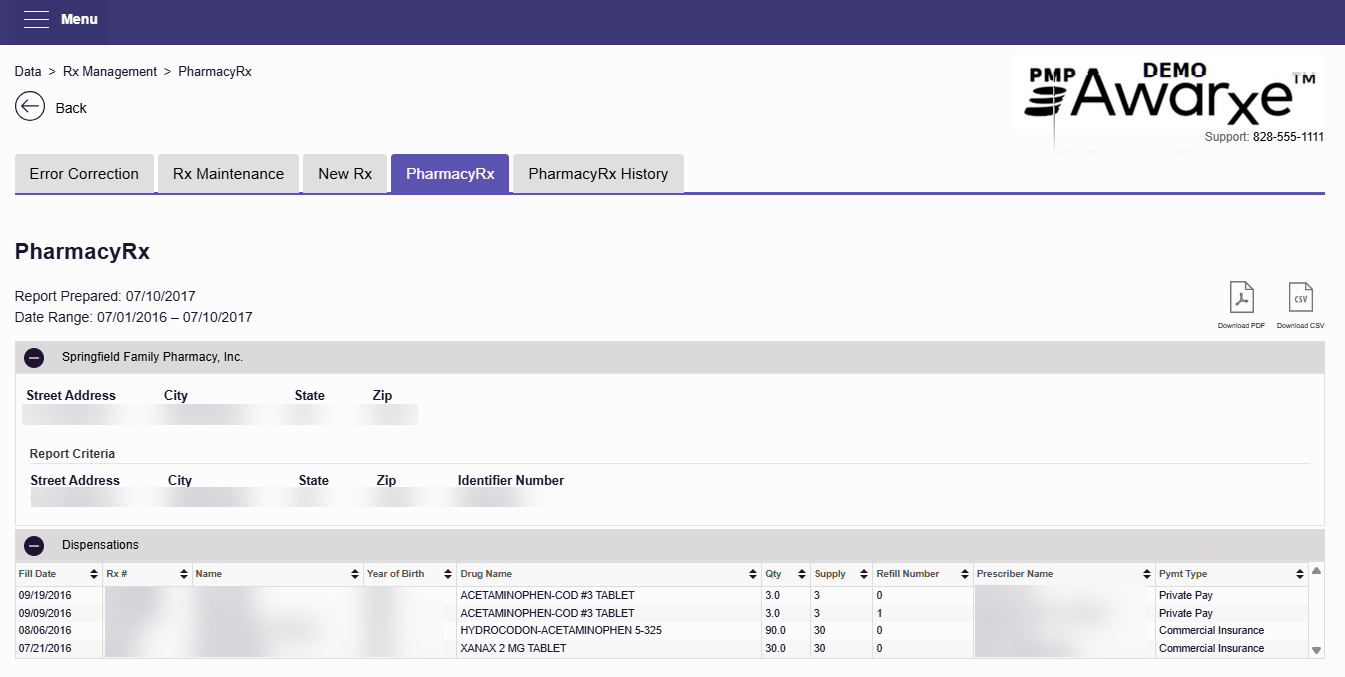1345x677 pixels.
Task: Collapse the Dispensations section
Action: pyautogui.click(x=34, y=545)
